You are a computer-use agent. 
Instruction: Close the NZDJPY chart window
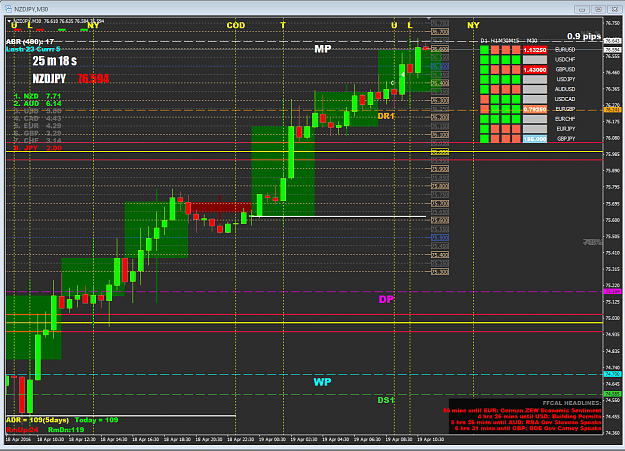(615, 9)
